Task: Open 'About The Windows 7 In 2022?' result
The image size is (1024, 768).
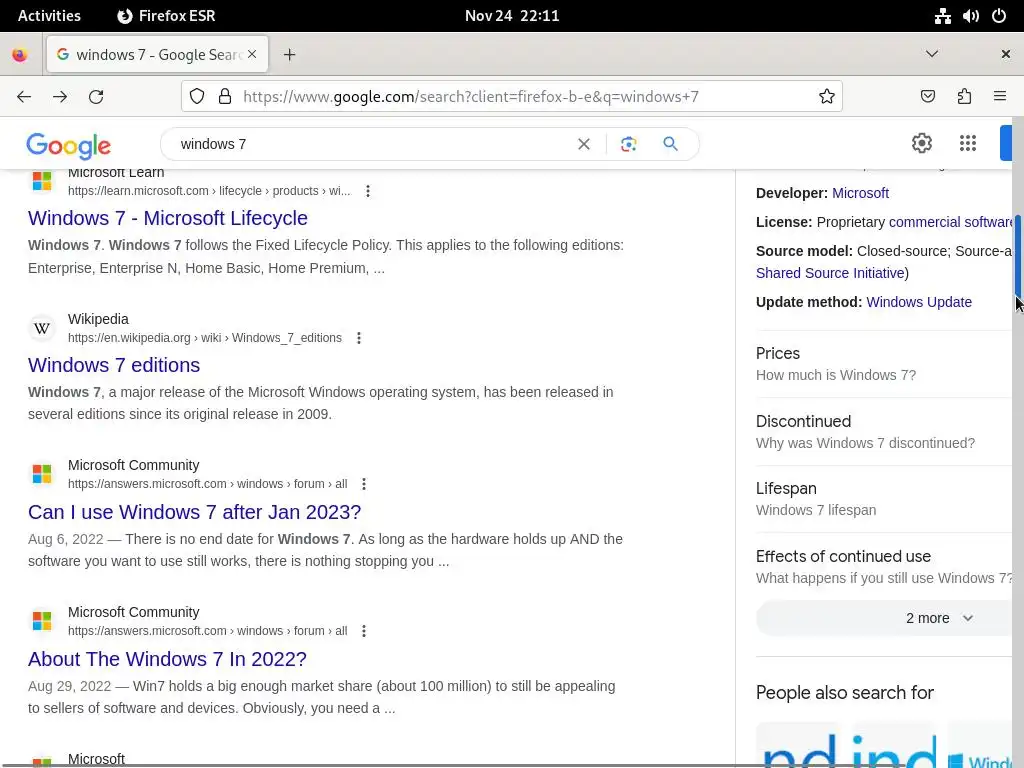Action: click(167, 659)
